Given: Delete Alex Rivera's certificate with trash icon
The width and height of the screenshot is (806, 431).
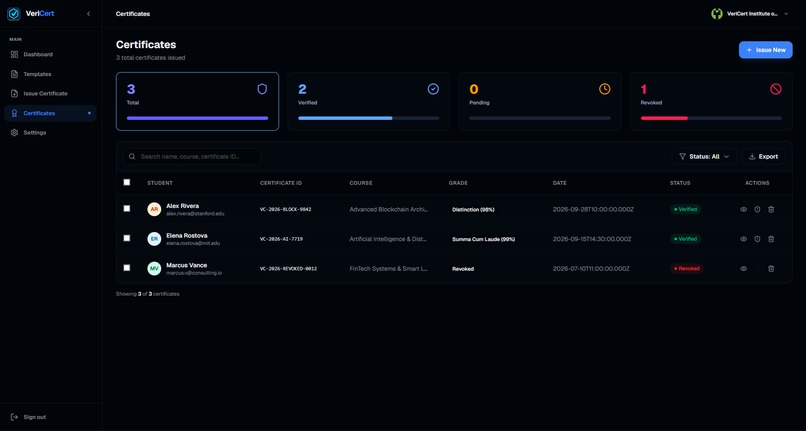Looking at the screenshot, I should point(771,209).
